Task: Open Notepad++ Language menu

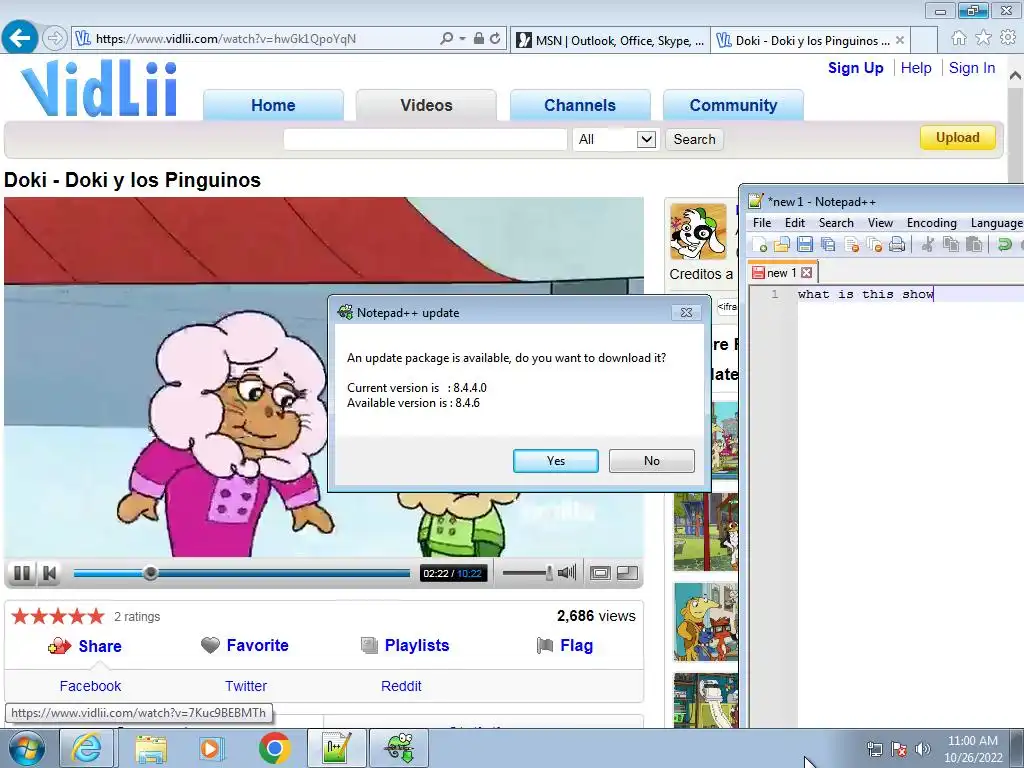Action: [997, 223]
